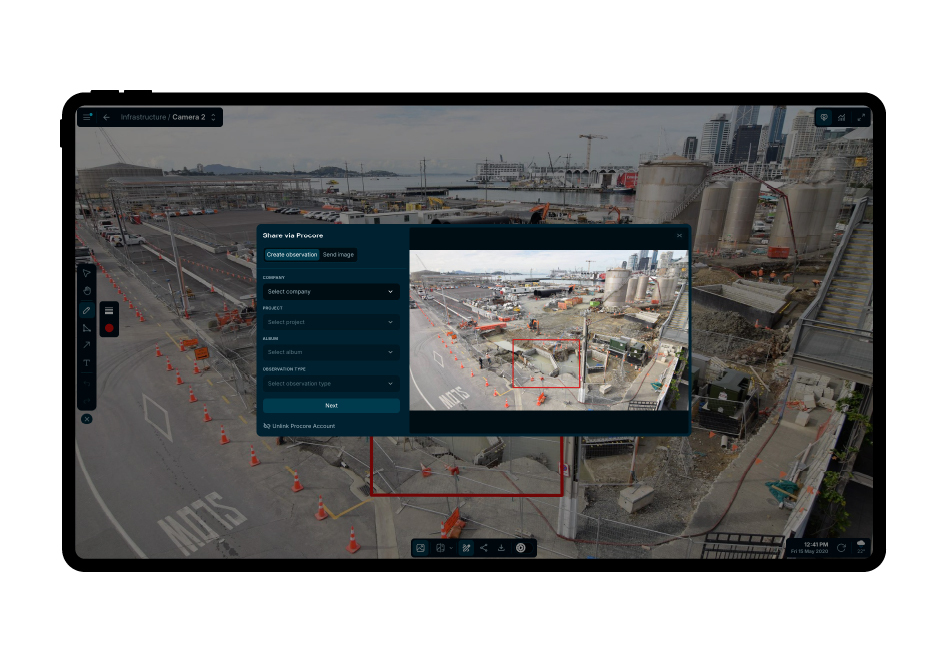Open the Select project dropdown

(331, 322)
